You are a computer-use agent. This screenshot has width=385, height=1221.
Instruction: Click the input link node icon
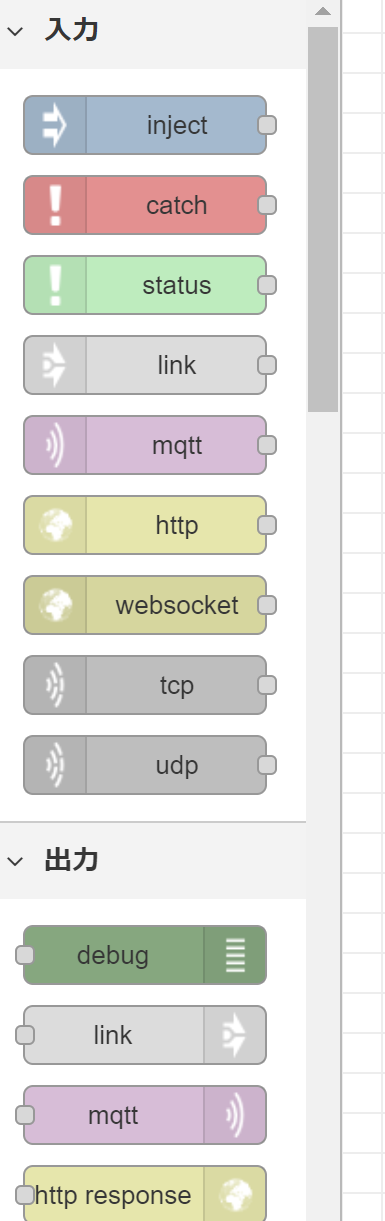pyautogui.click(x=55, y=365)
